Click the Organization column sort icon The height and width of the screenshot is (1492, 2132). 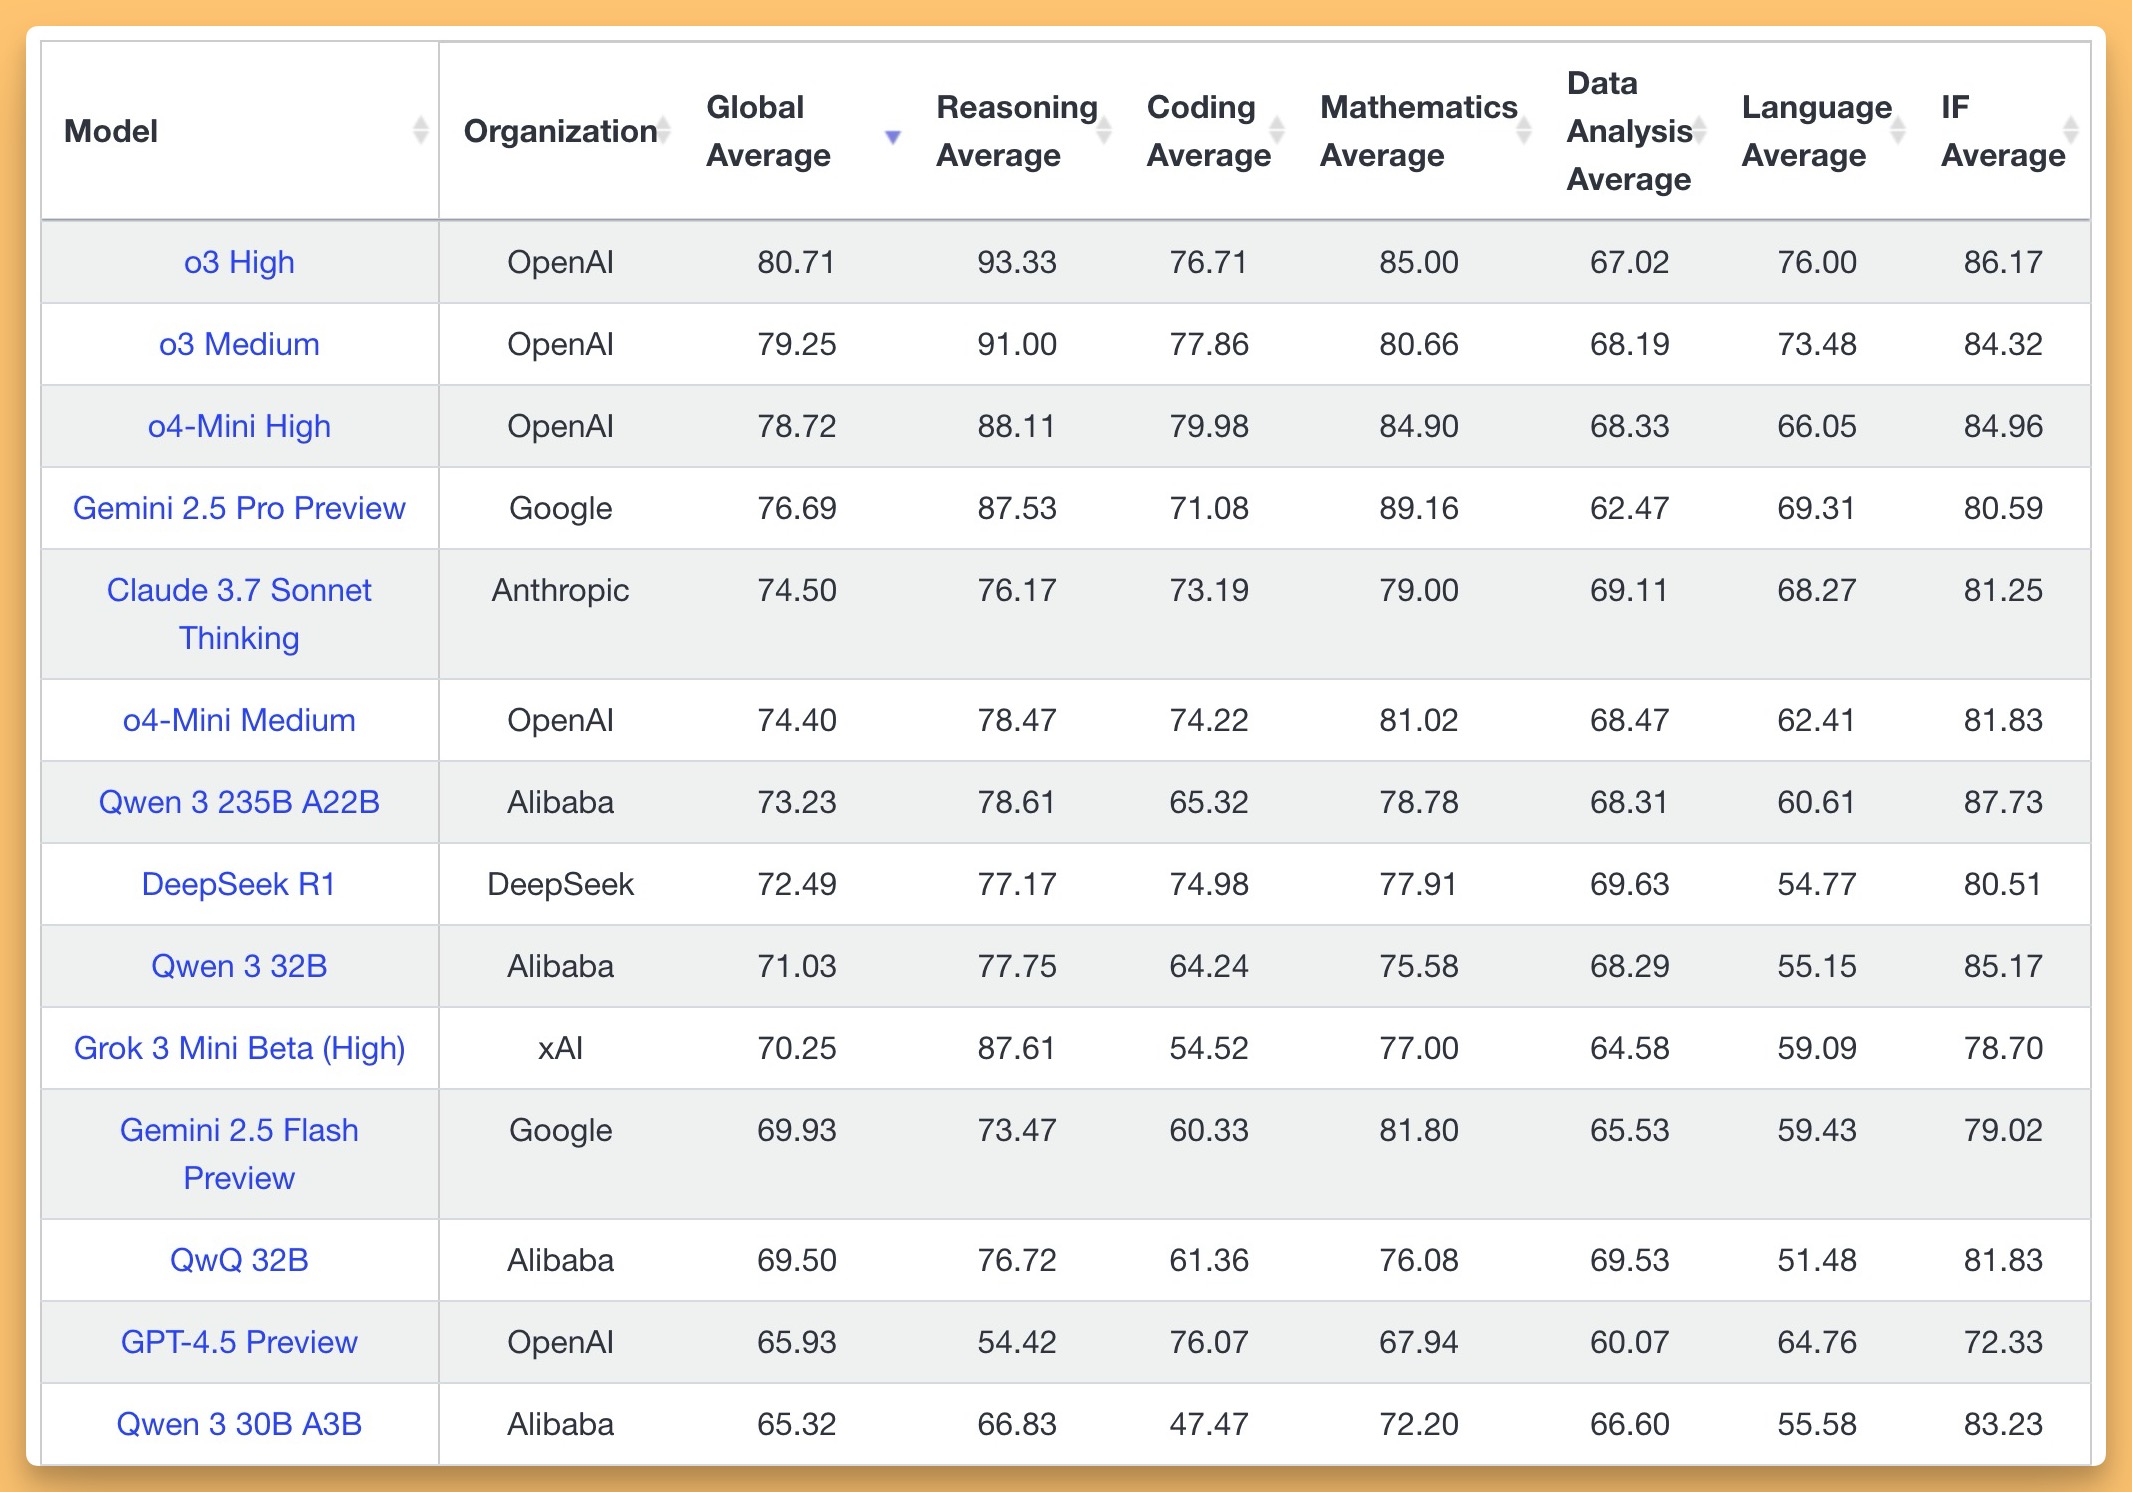(663, 131)
